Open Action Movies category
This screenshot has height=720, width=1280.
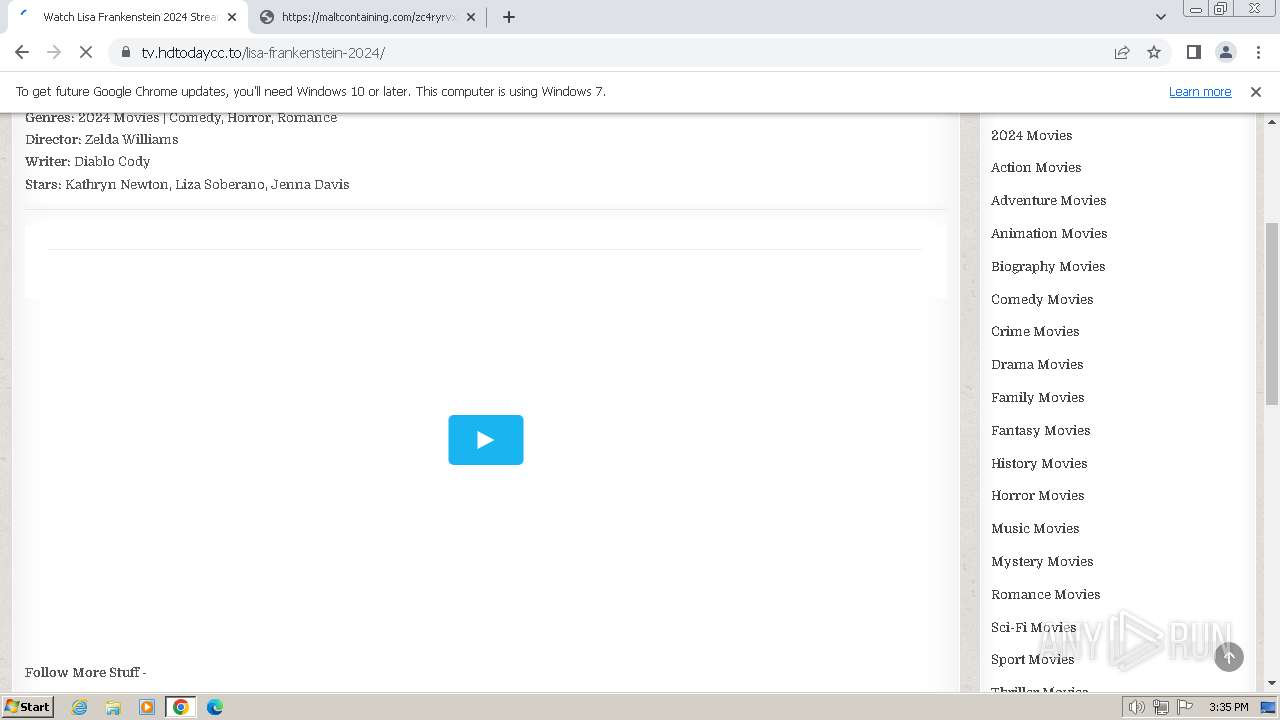(x=1036, y=167)
